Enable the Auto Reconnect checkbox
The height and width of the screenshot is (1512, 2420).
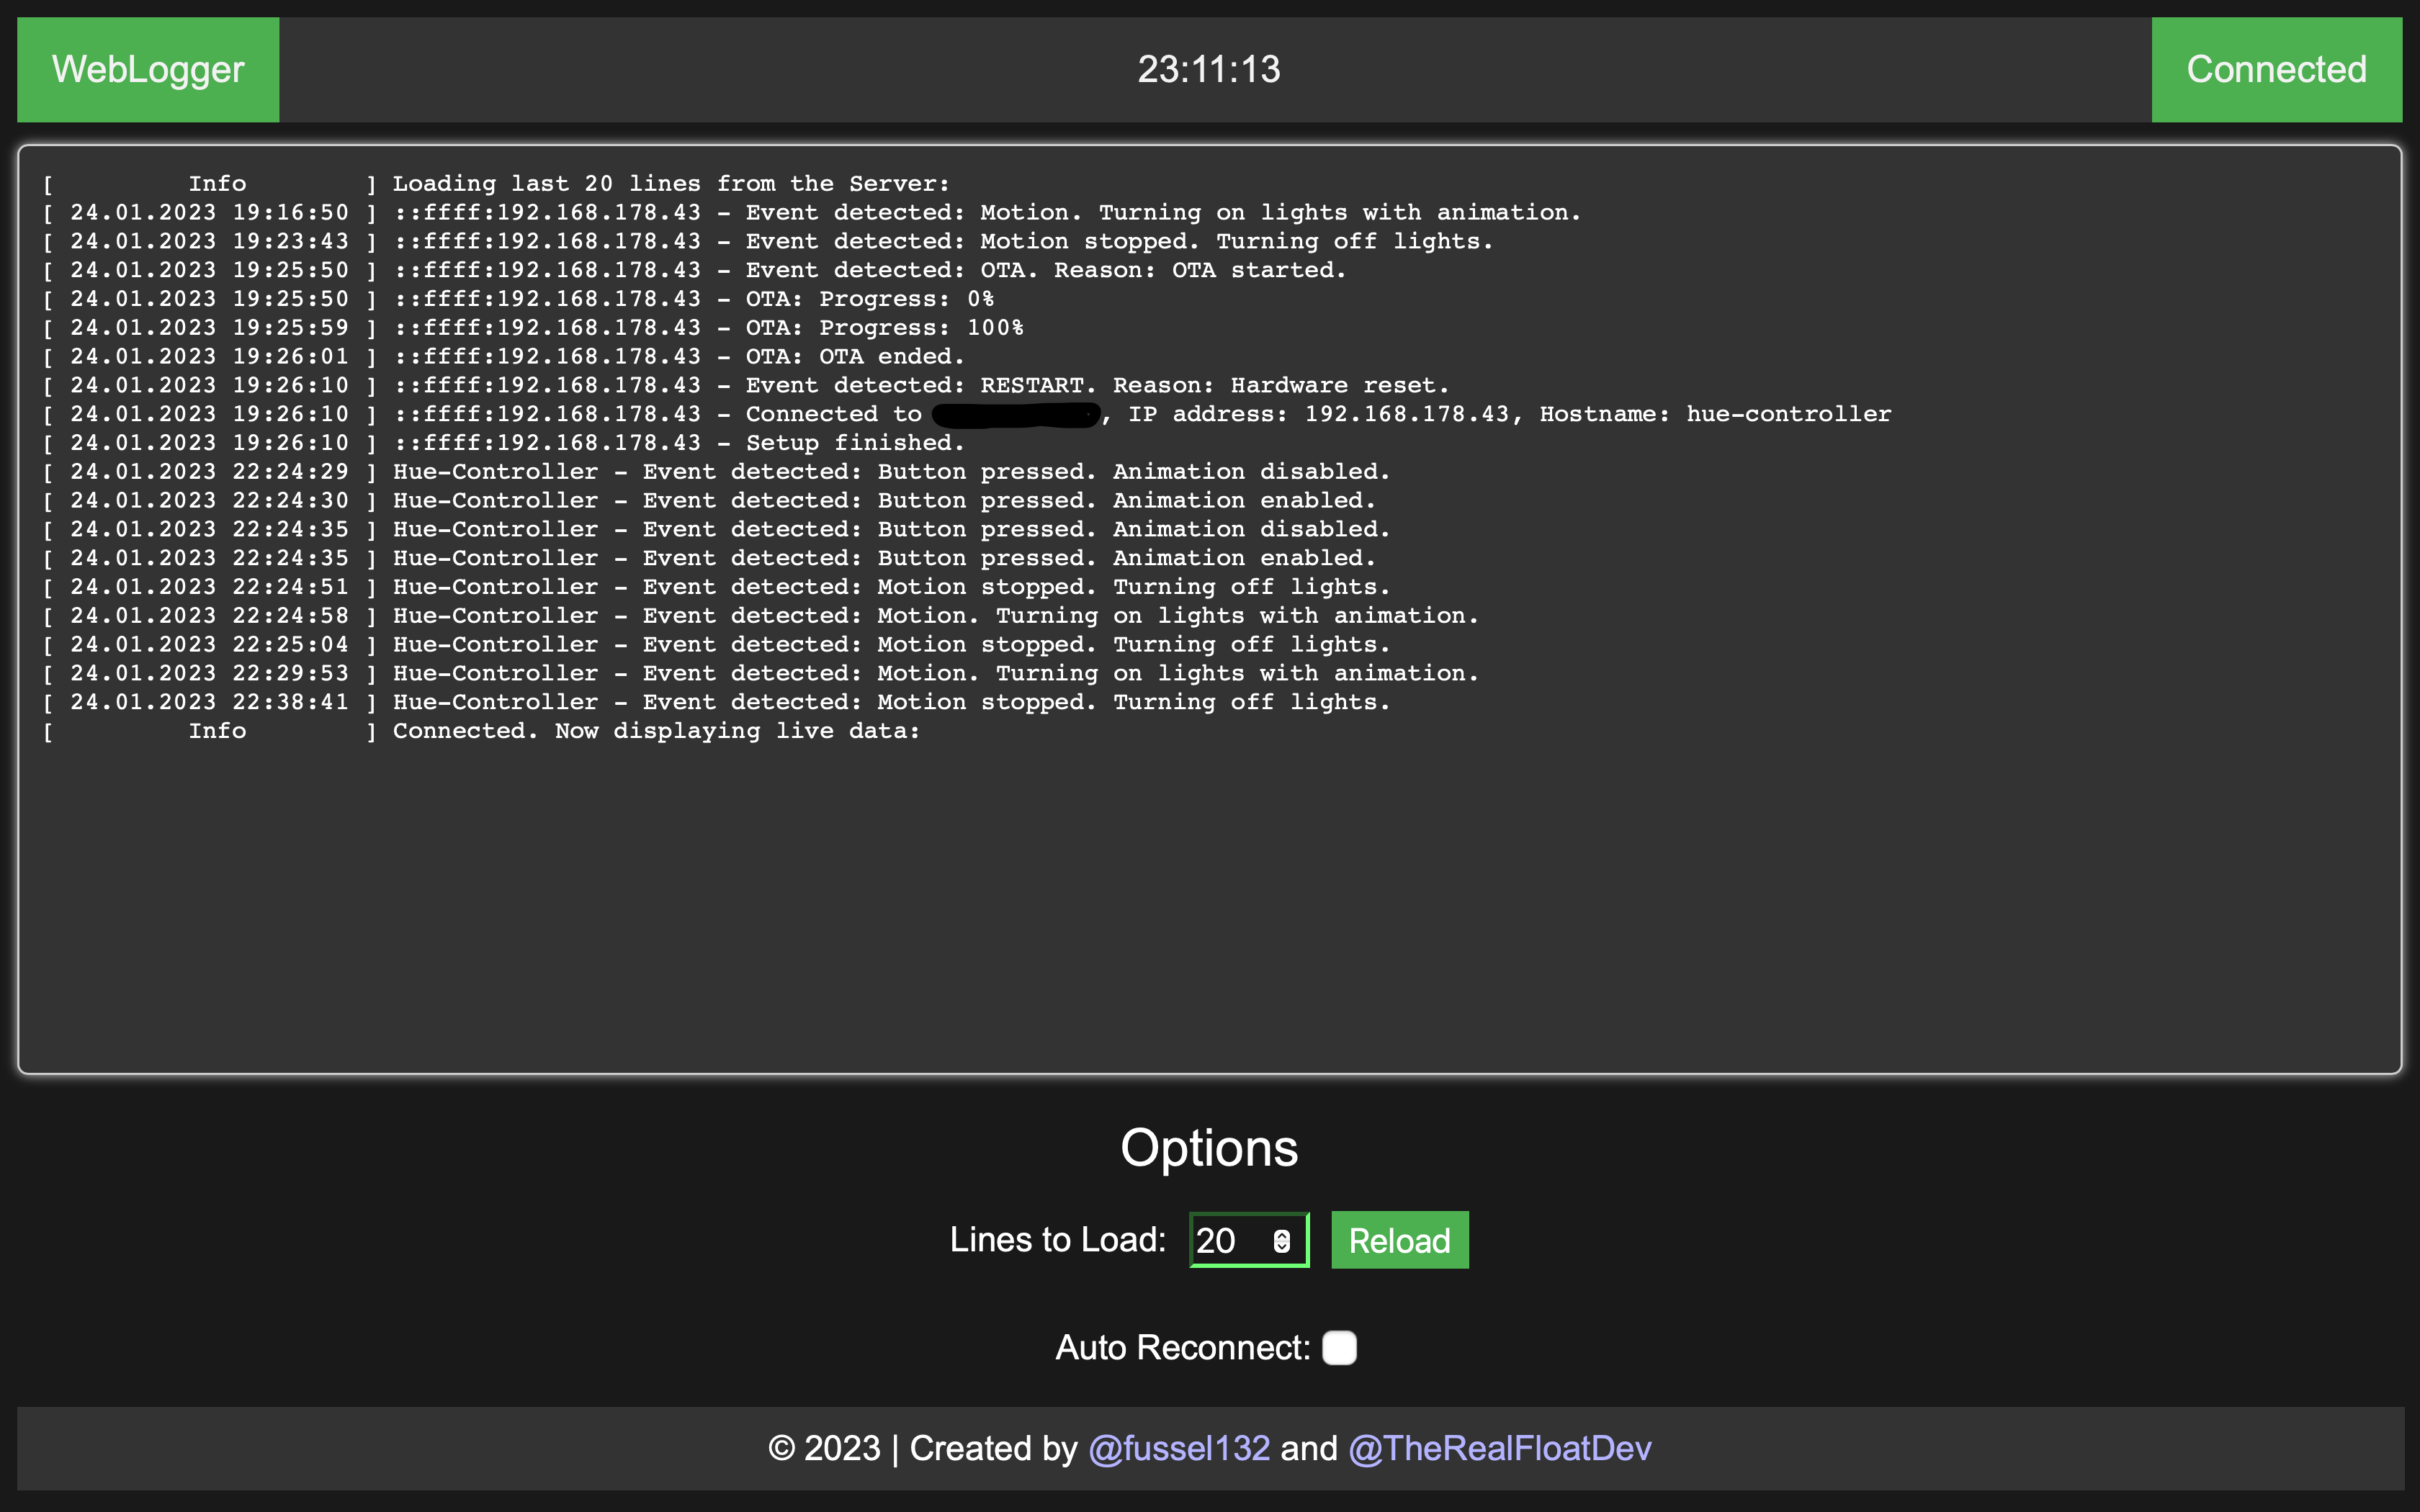[1339, 1348]
